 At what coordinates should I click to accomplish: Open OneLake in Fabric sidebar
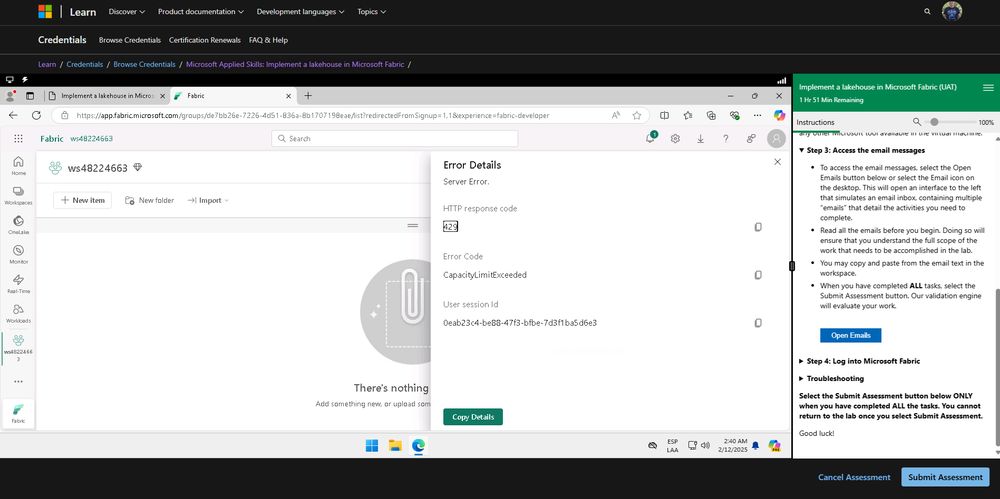[x=18, y=225]
